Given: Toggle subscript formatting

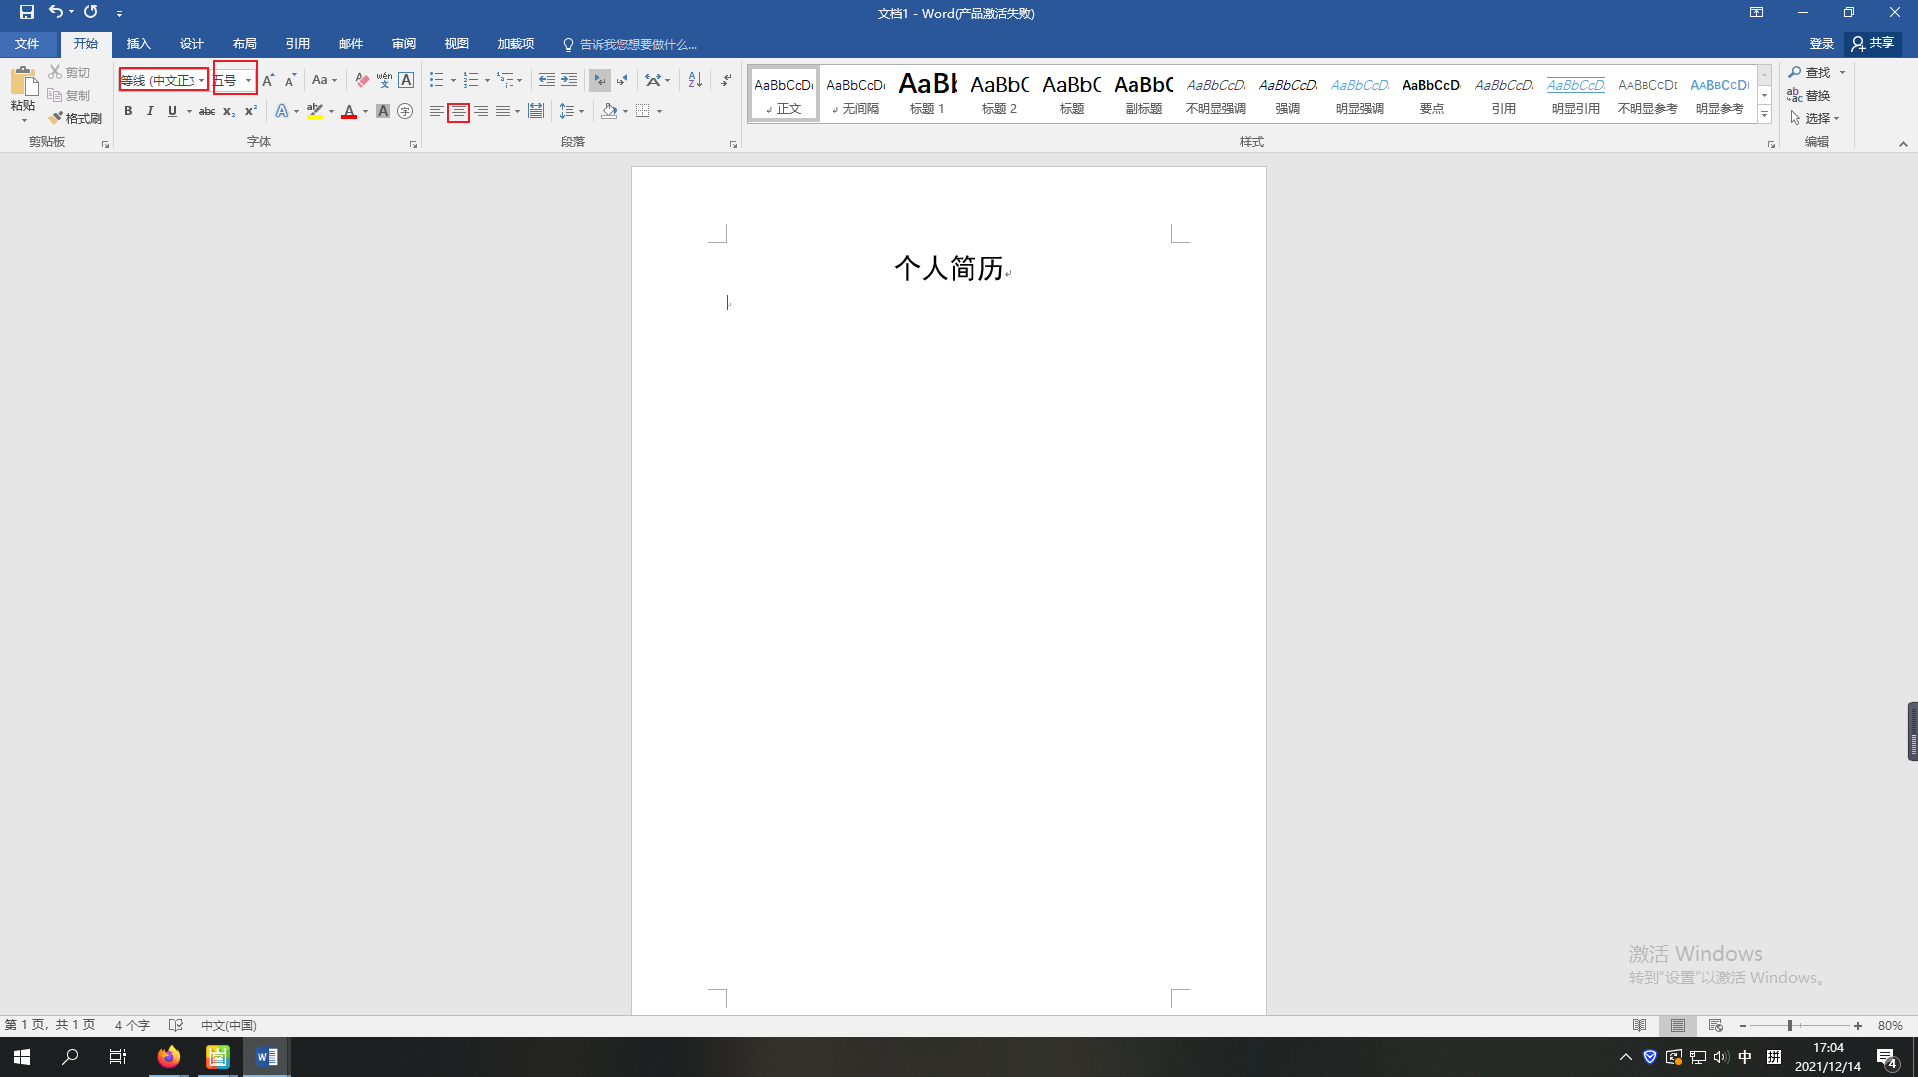Looking at the screenshot, I should [229, 111].
